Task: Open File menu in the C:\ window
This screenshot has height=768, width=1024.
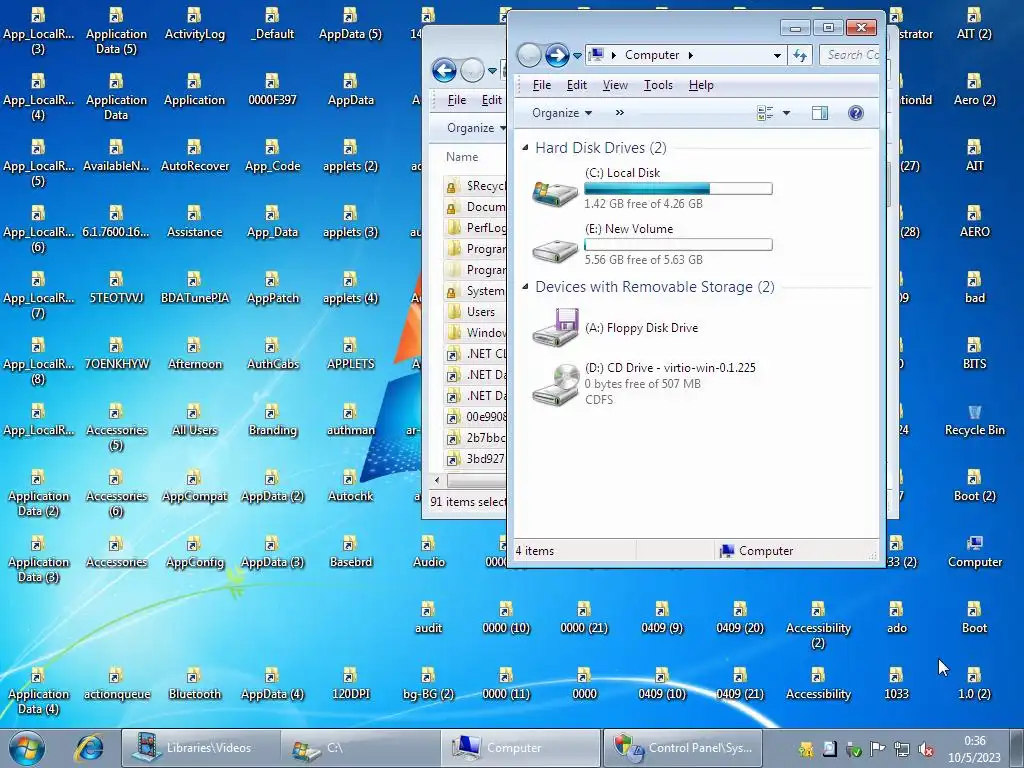Action: point(456,100)
